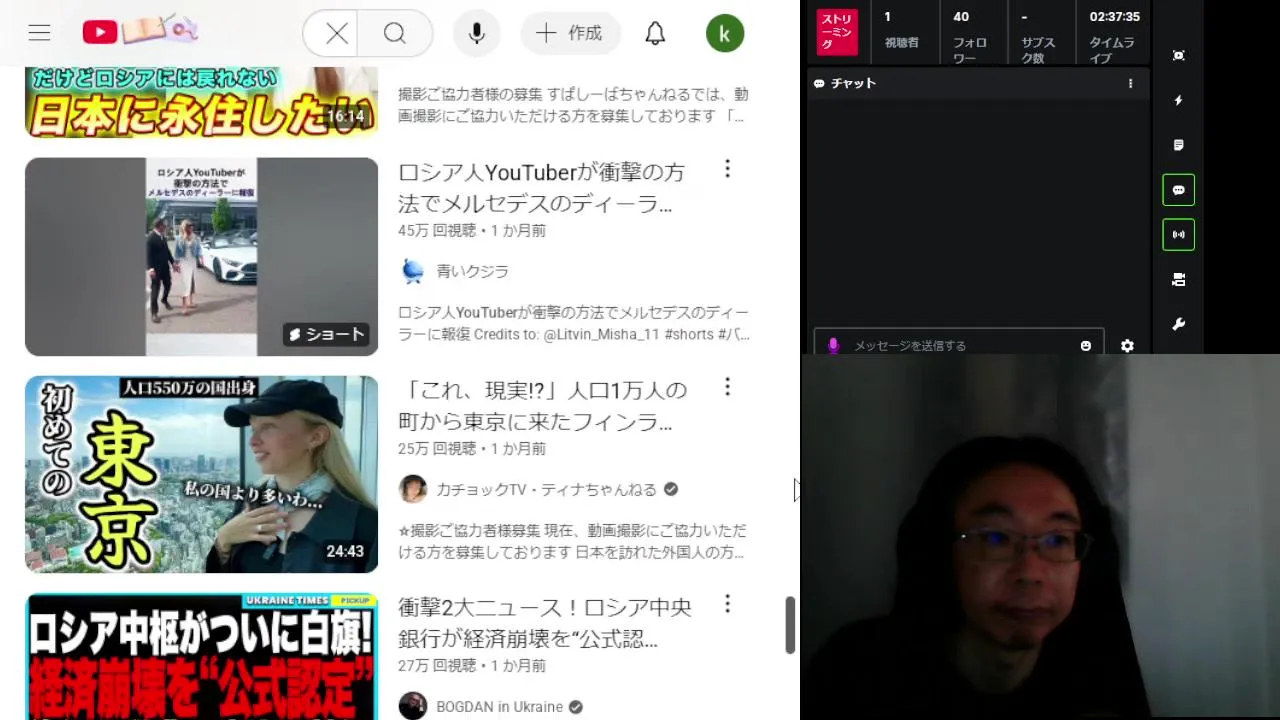
Task: Go to the 青いクジラ channel name
Action: [x=472, y=271]
